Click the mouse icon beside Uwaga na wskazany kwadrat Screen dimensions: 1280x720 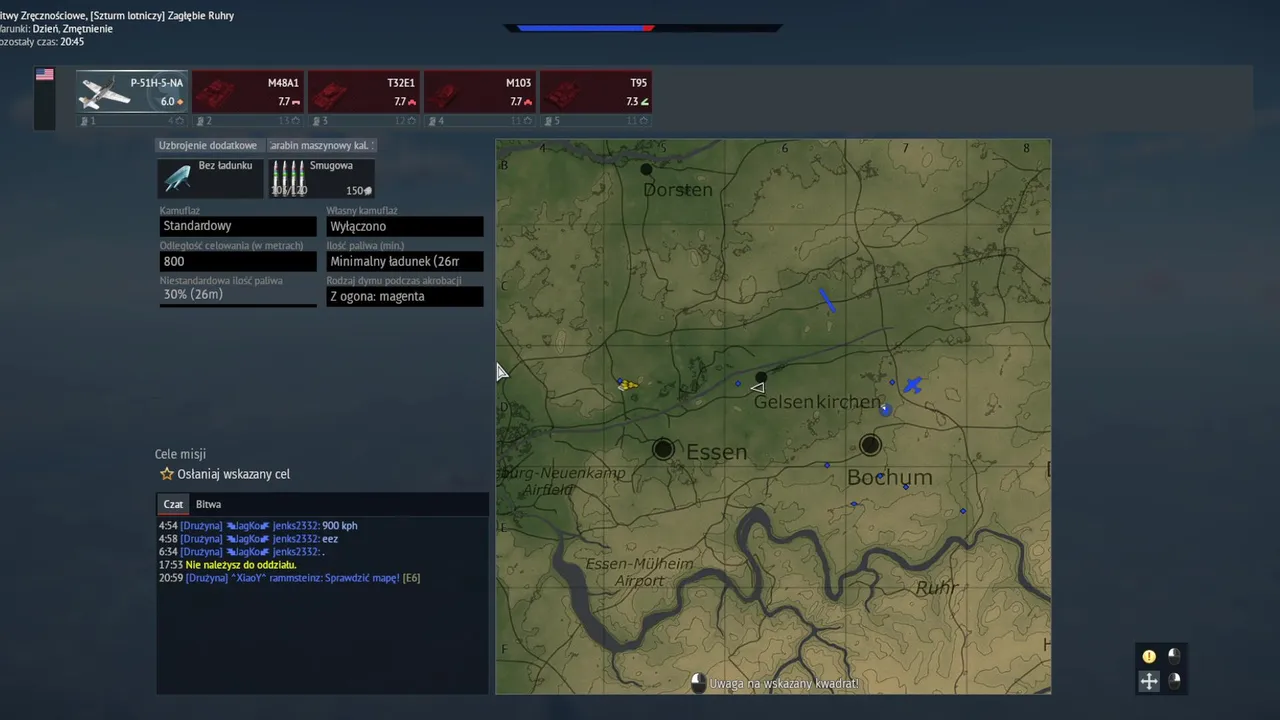698,683
